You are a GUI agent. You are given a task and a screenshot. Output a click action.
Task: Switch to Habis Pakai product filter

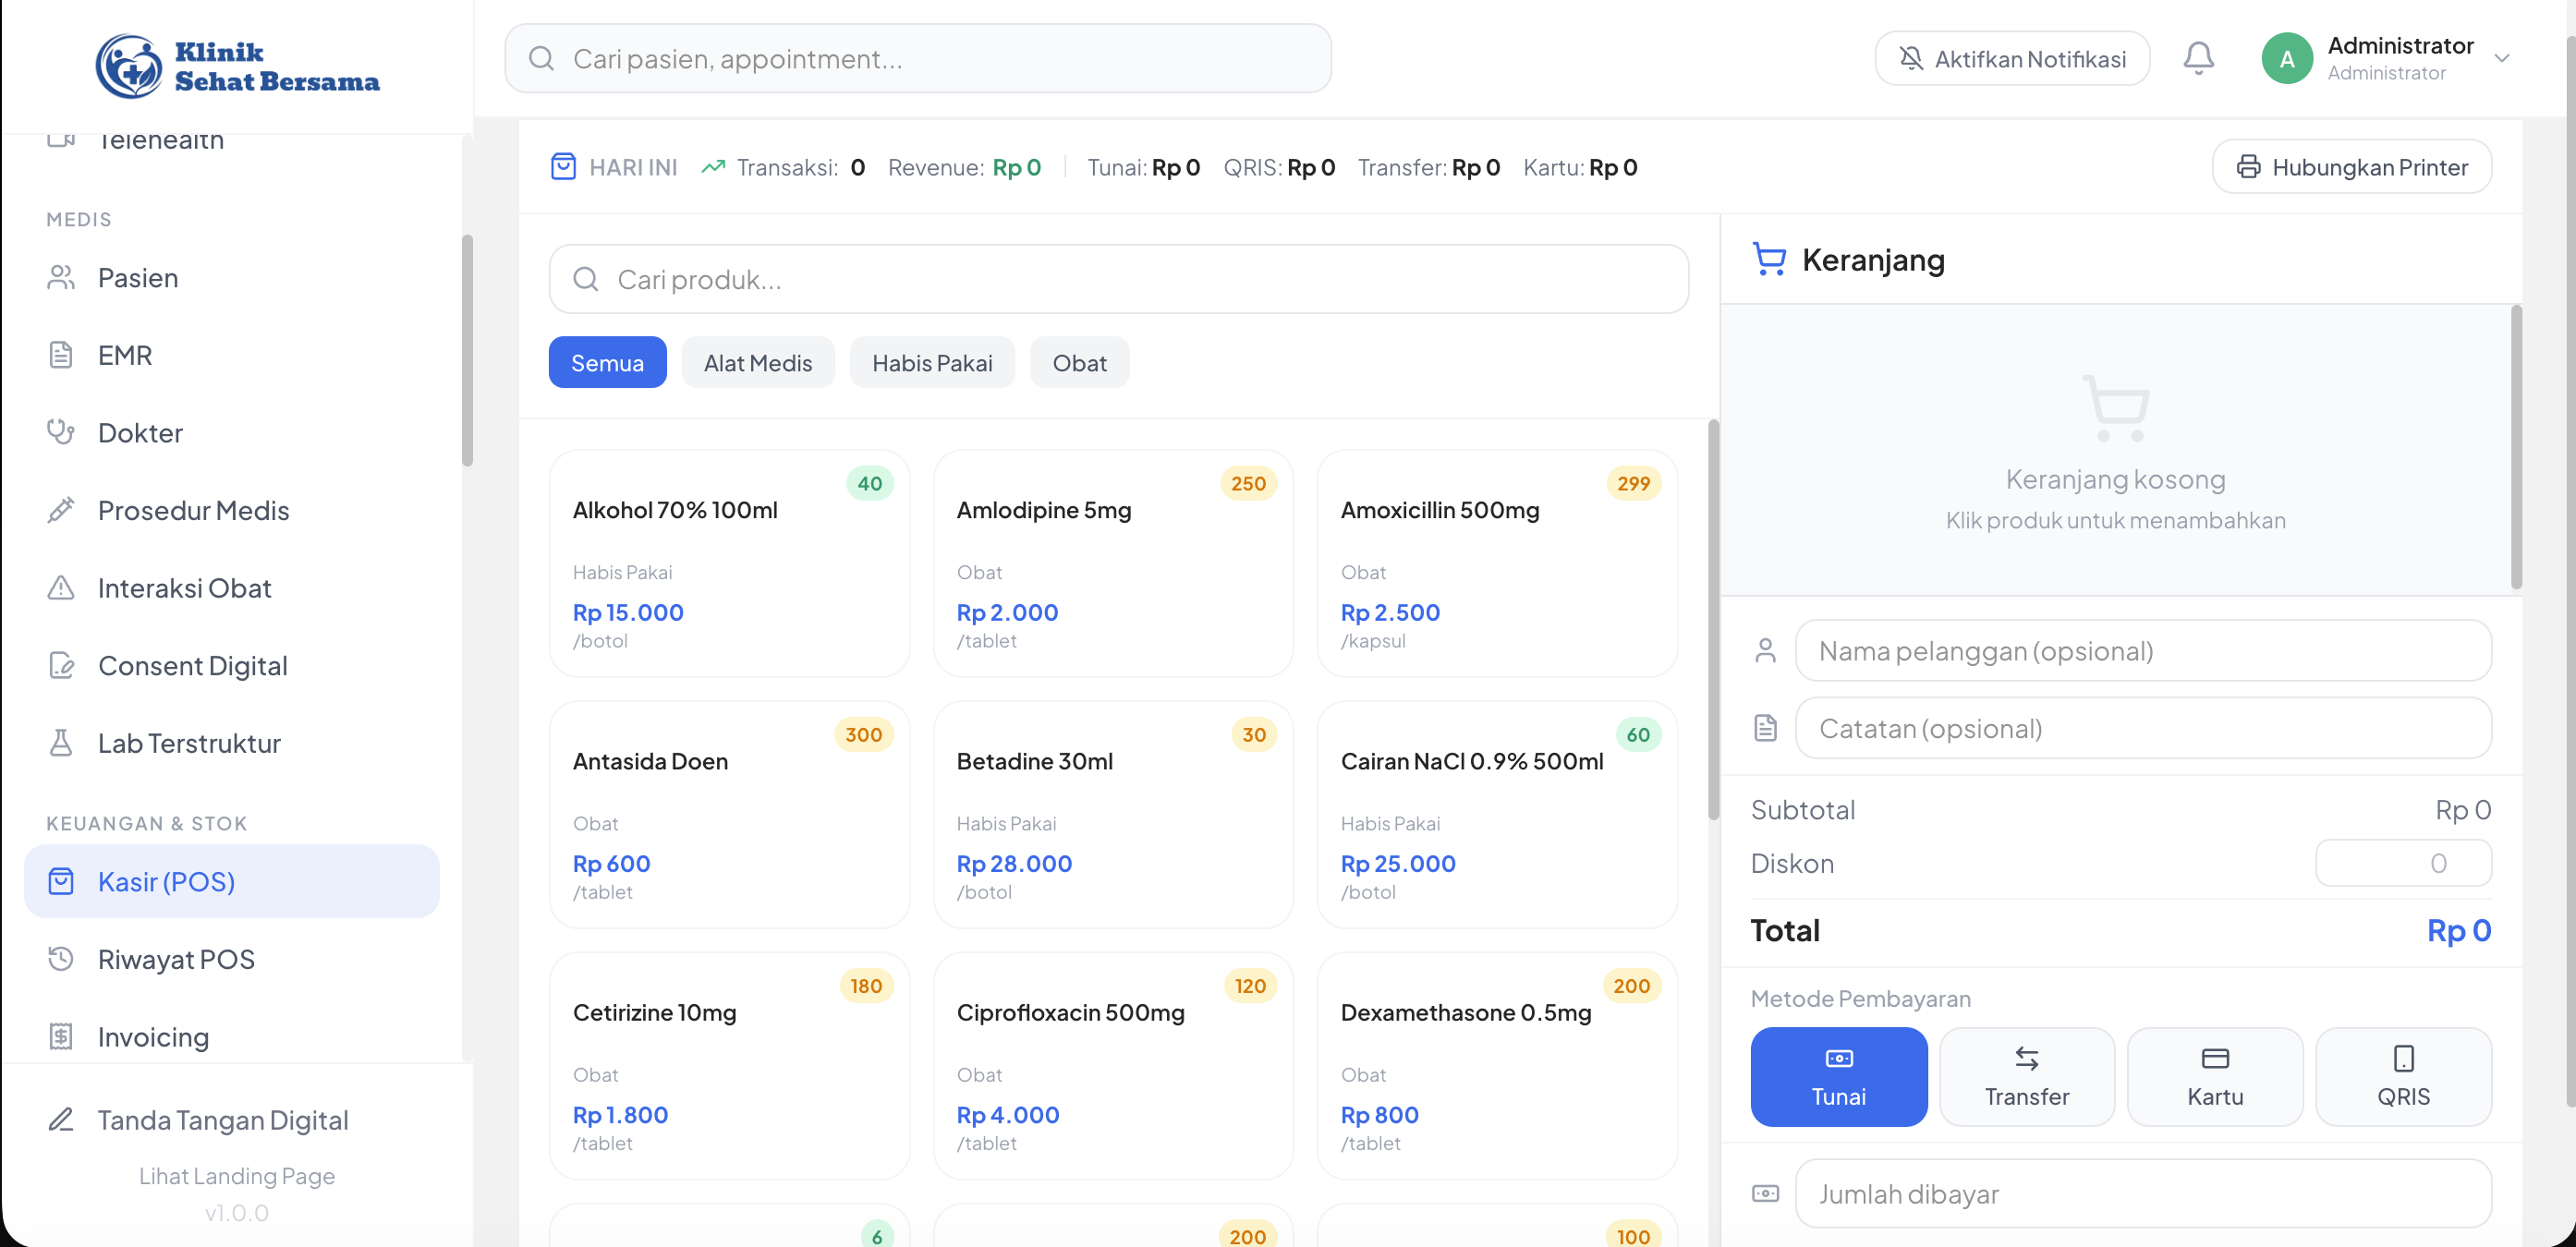931,362
